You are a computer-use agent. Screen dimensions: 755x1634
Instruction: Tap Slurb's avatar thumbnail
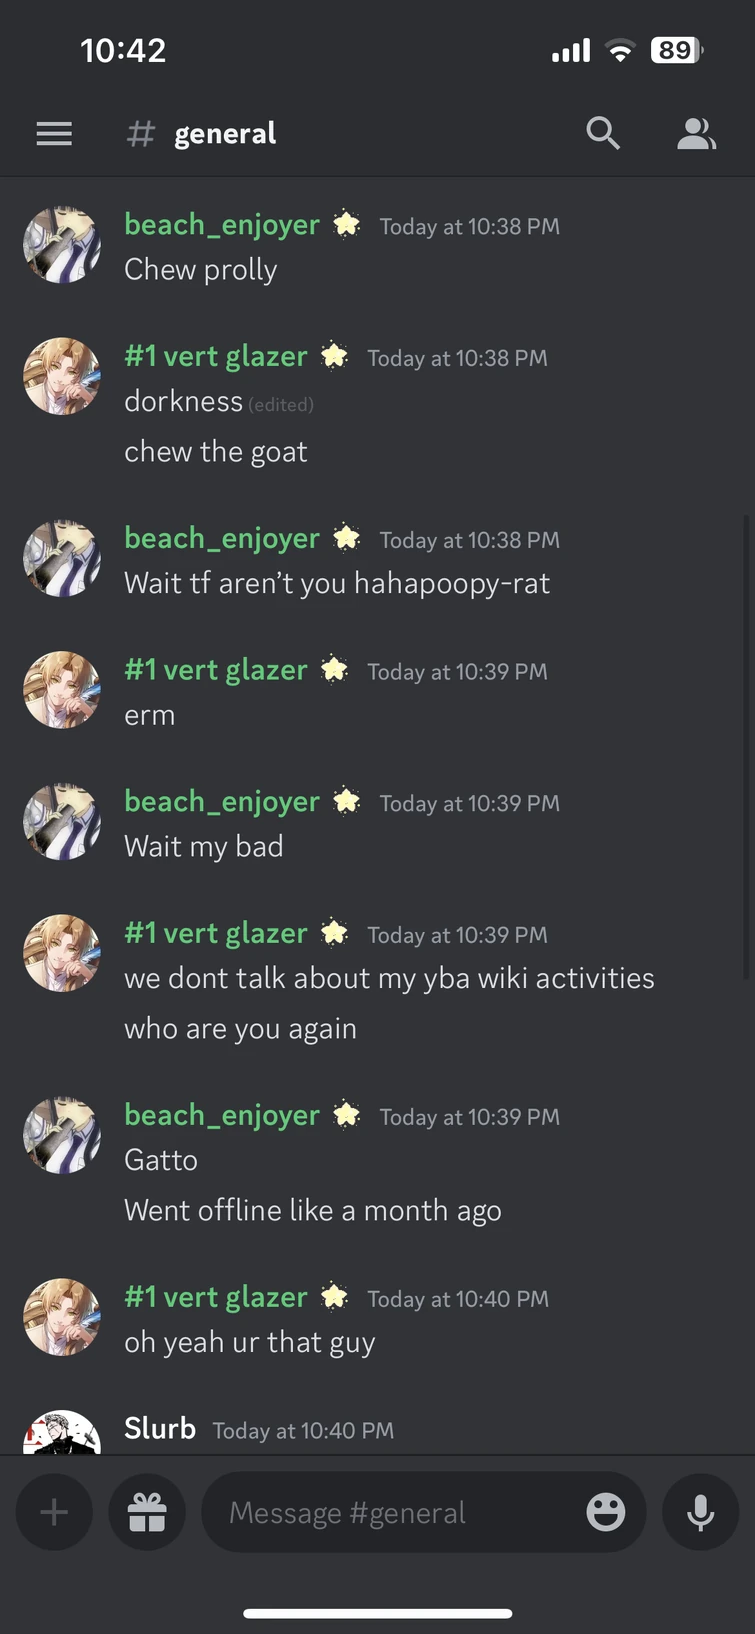tap(62, 1432)
